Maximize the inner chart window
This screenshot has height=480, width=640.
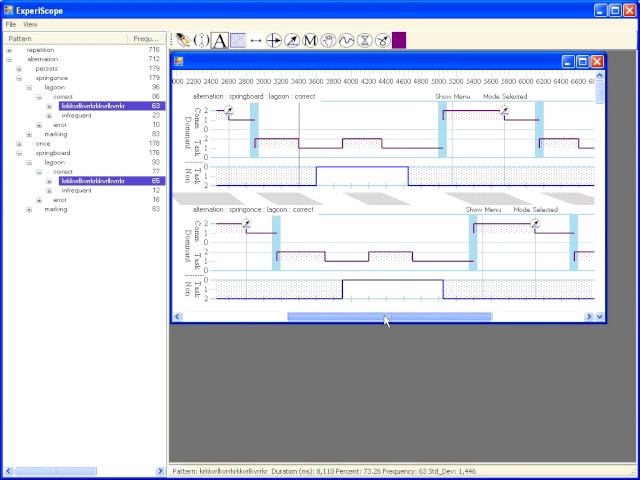(583, 62)
